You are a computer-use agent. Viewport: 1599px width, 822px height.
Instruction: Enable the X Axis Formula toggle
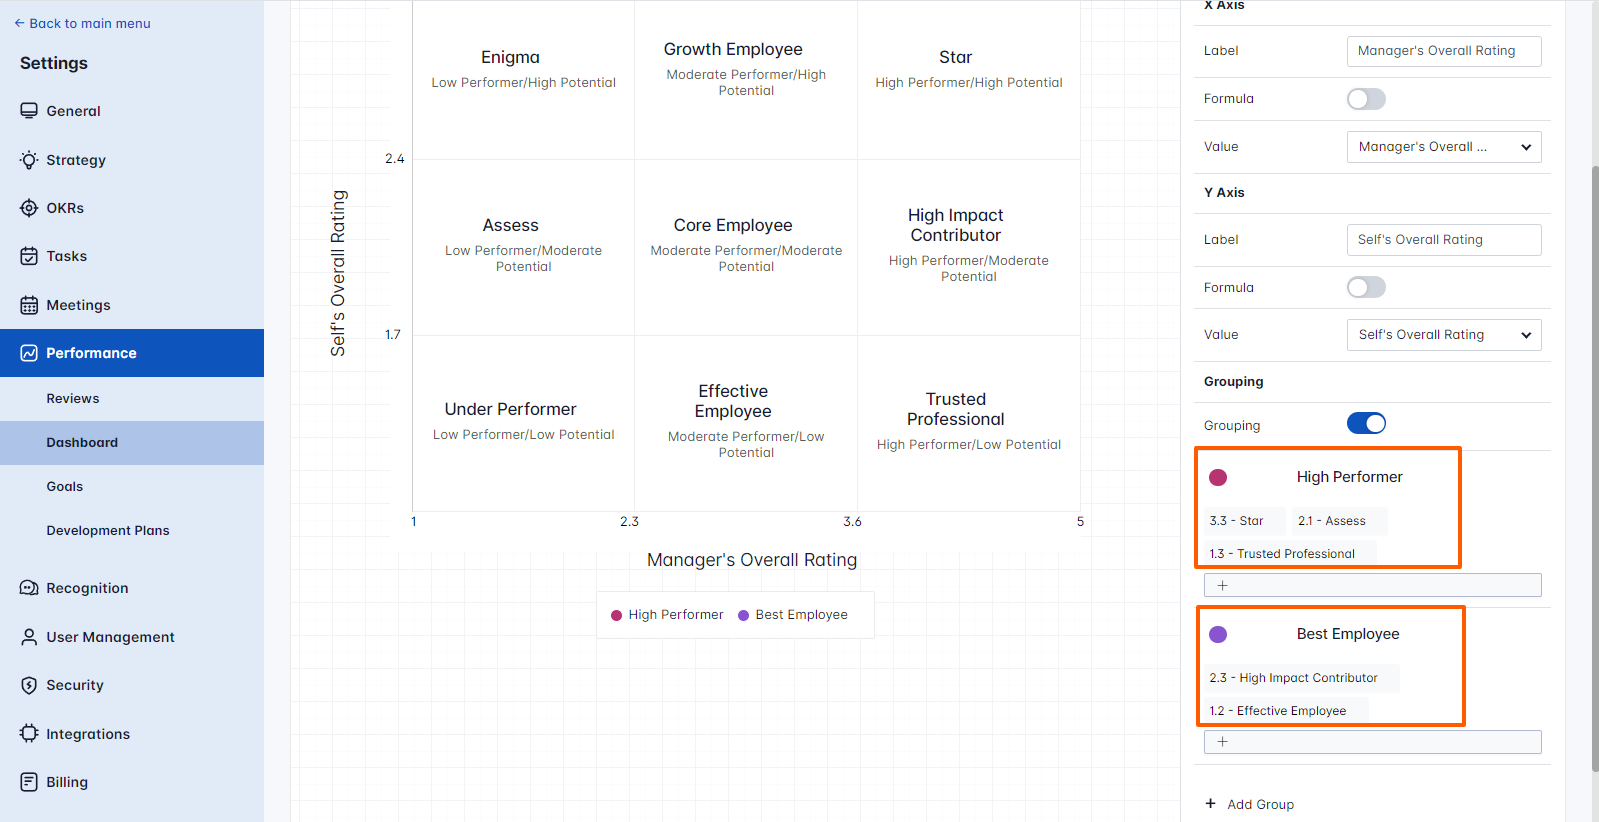(1366, 99)
